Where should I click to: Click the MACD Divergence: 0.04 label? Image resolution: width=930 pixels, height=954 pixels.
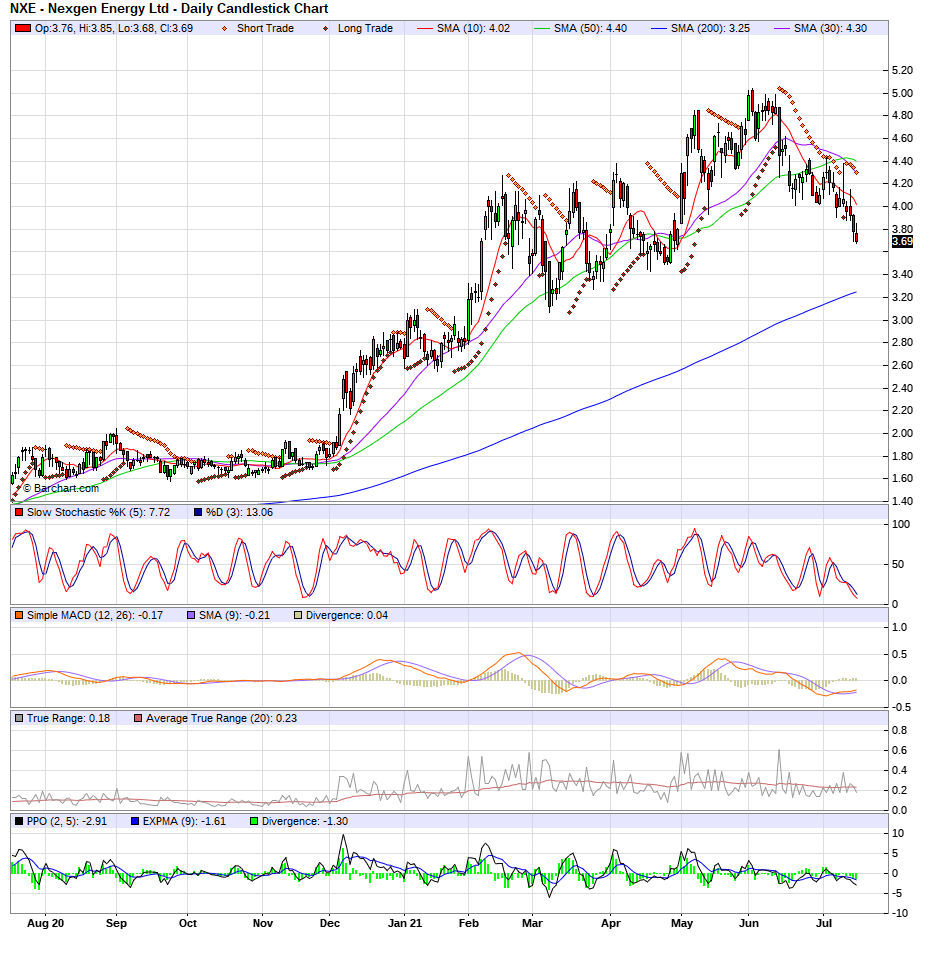pyautogui.click(x=347, y=615)
